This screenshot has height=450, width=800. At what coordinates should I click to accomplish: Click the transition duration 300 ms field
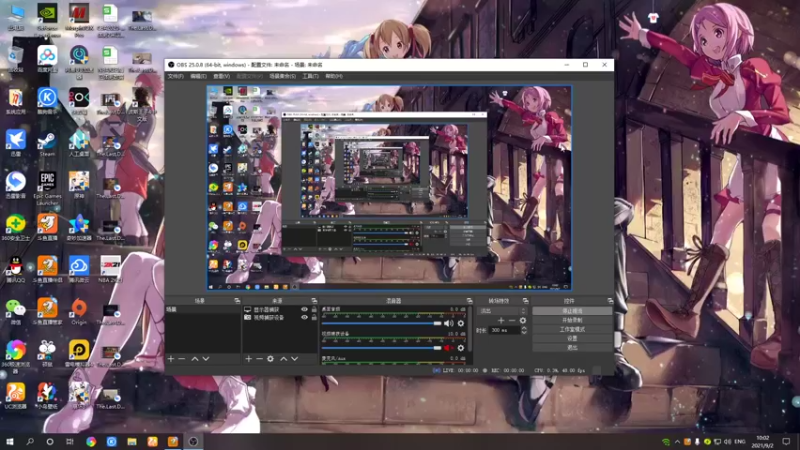pyautogui.click(x=505, y=331)
